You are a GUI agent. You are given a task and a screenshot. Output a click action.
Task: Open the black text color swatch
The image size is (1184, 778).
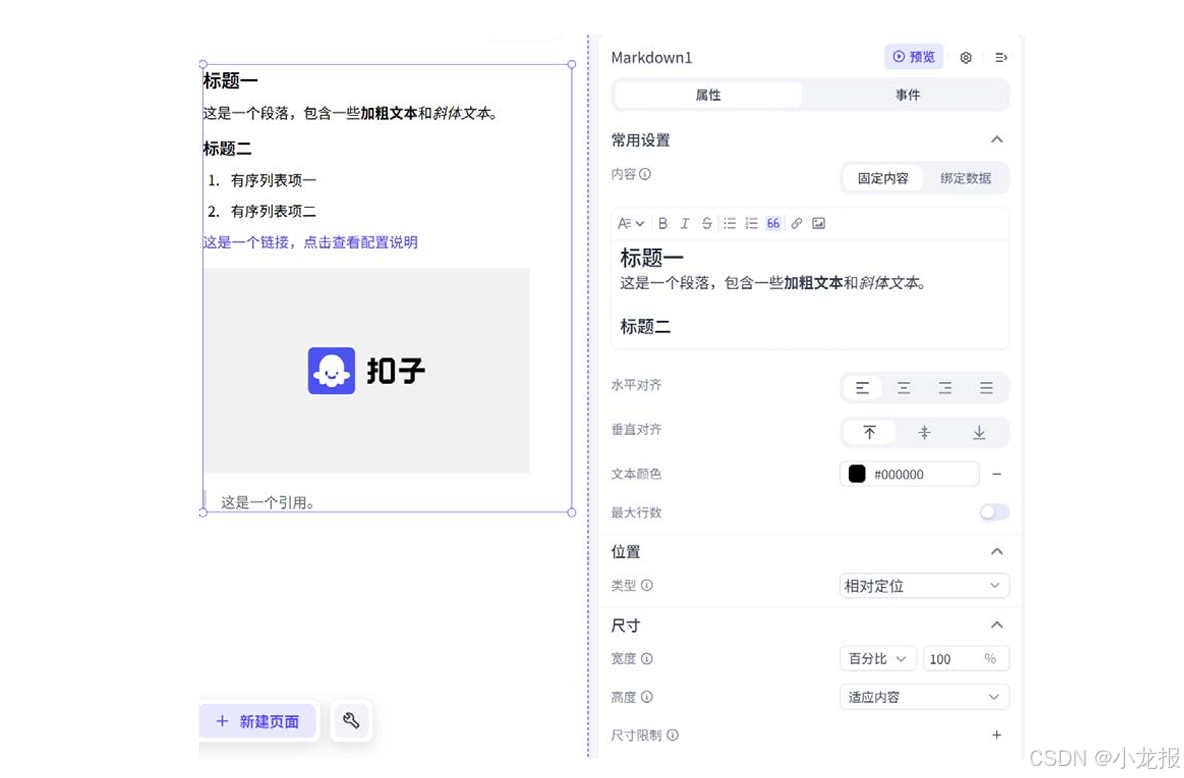click(856, 474)
